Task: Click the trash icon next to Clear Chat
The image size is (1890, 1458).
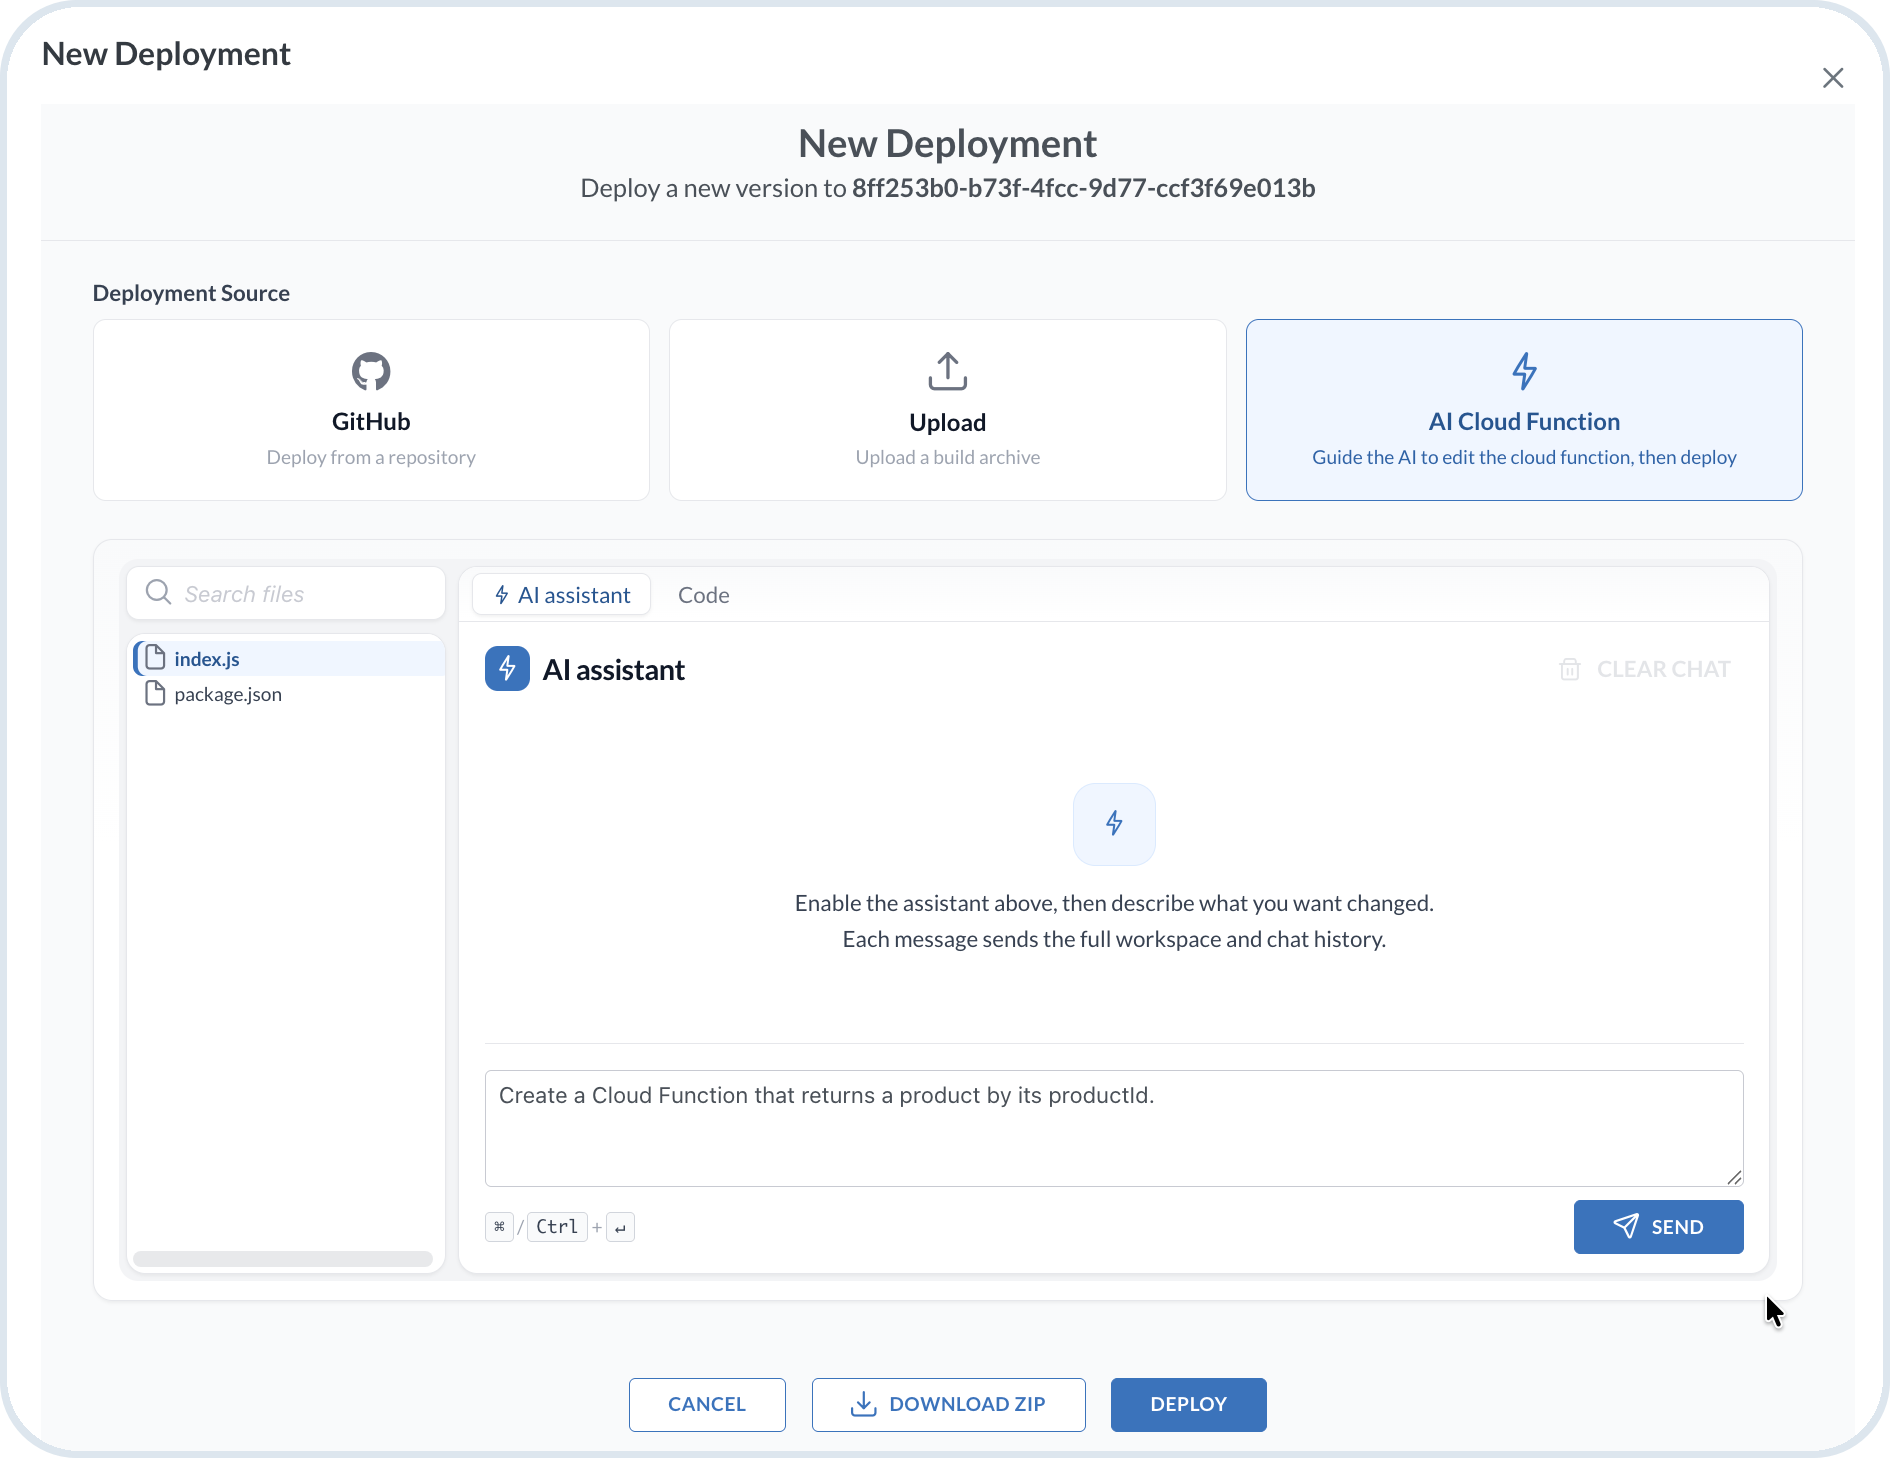Action: point(1570,669)
